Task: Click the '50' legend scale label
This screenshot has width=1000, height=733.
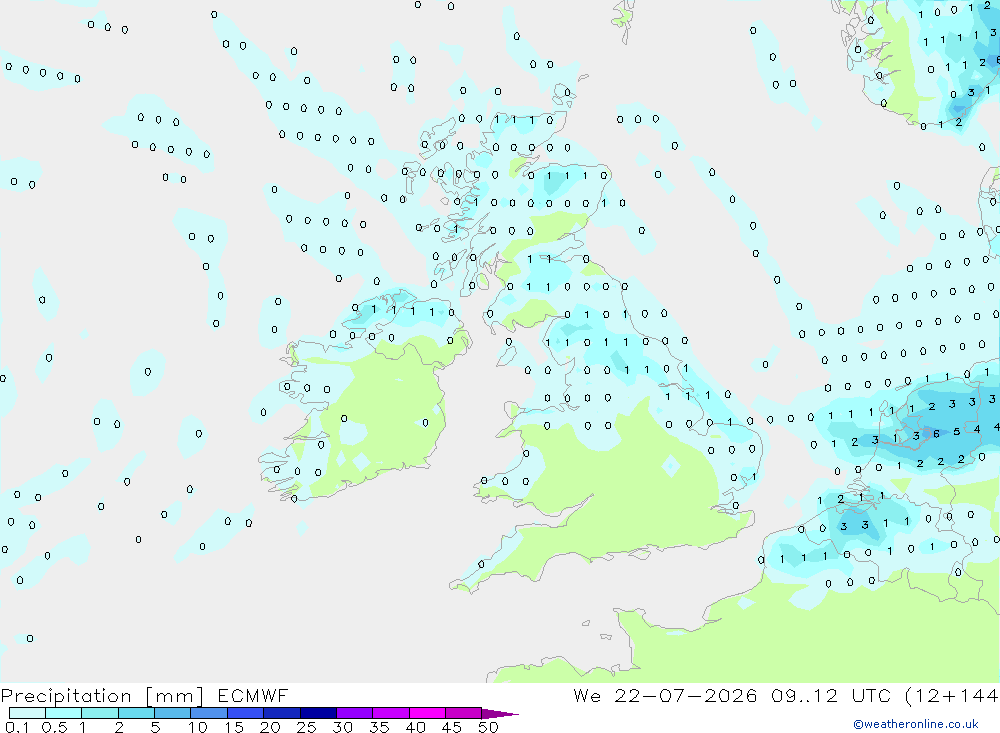Action: coord(488,727)
